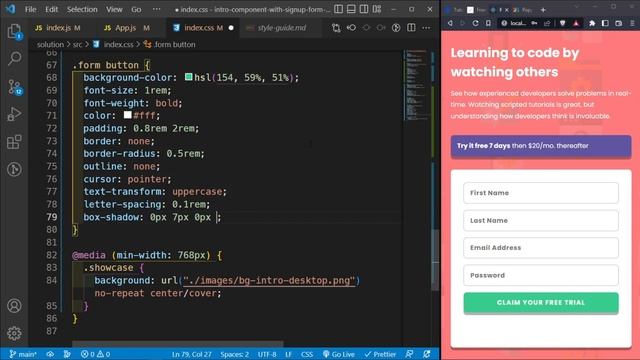
Task: Open the Edit menu
Action: coord(51,9)
